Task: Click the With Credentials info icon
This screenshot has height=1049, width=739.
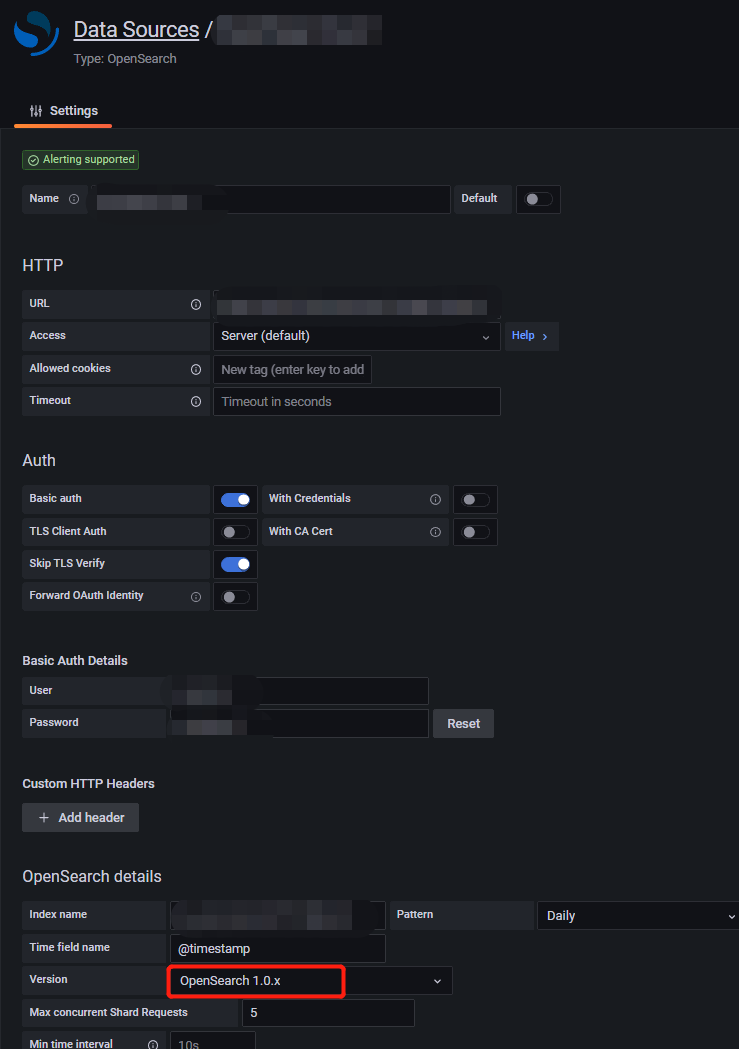Action: 435,499
